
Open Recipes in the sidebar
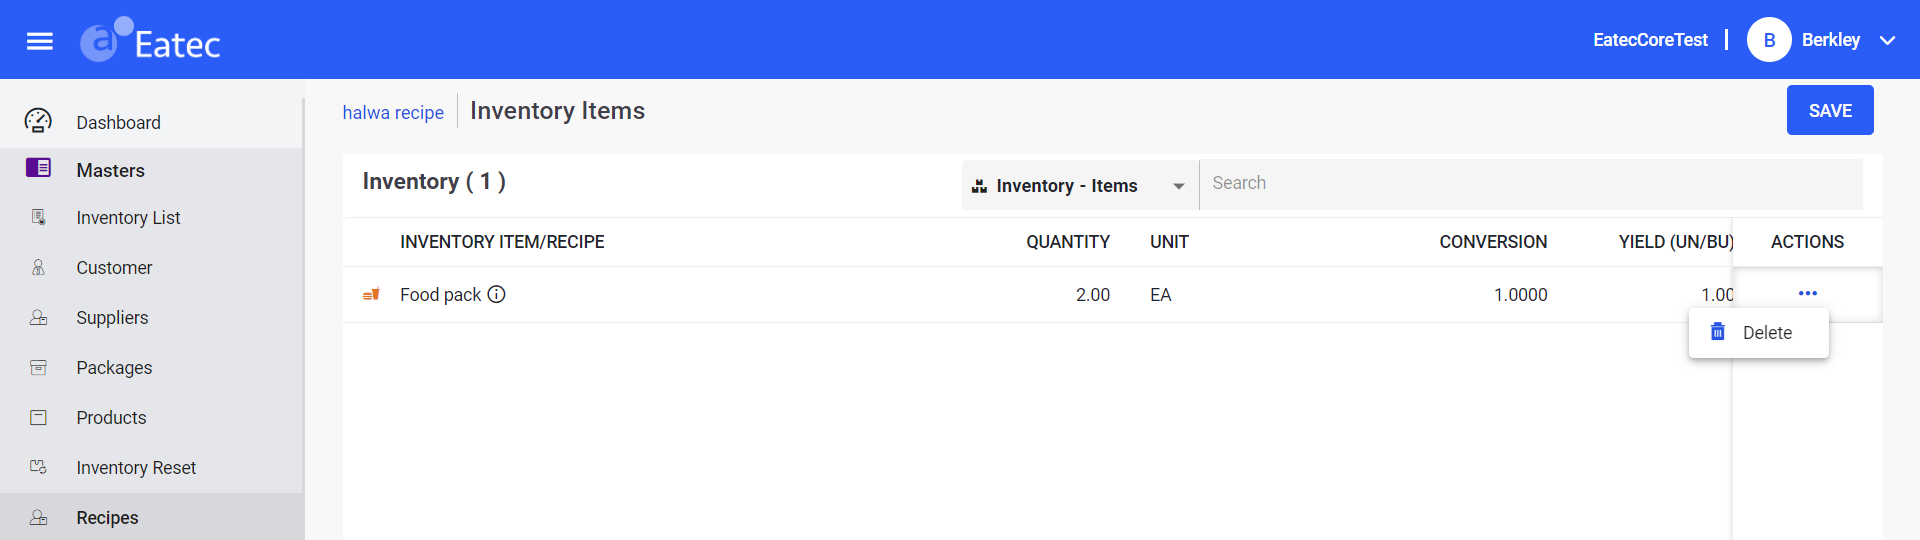107,518
